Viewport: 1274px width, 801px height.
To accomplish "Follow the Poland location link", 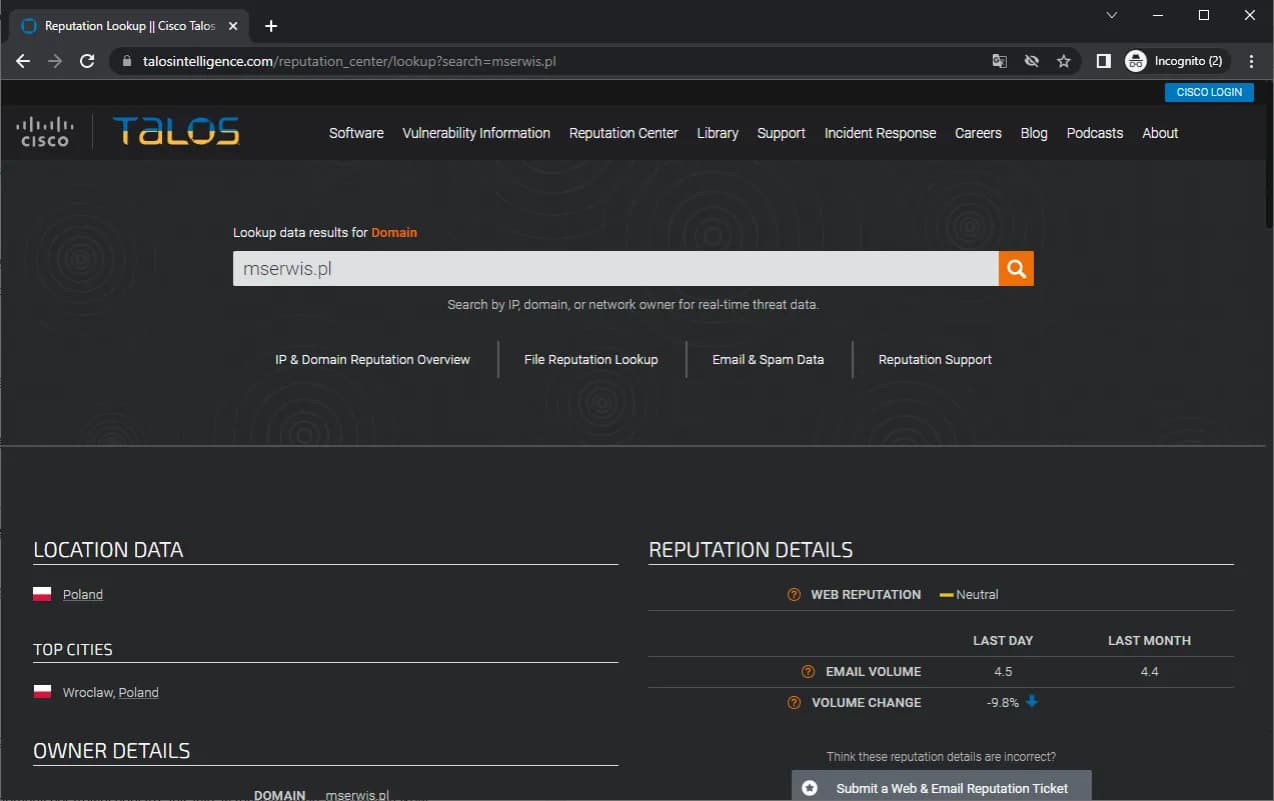I will click(x=83, y=594).
